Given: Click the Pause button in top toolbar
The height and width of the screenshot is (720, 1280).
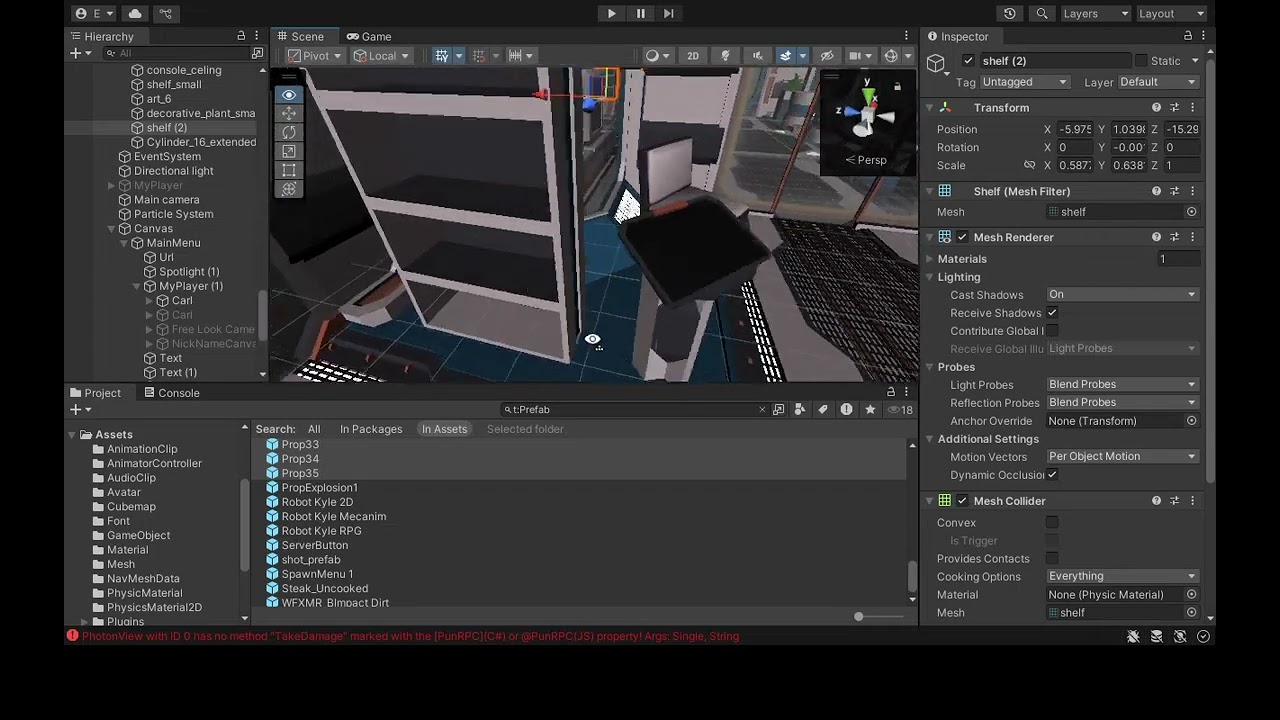Looking at the screenshot, I should coord(640,13).
